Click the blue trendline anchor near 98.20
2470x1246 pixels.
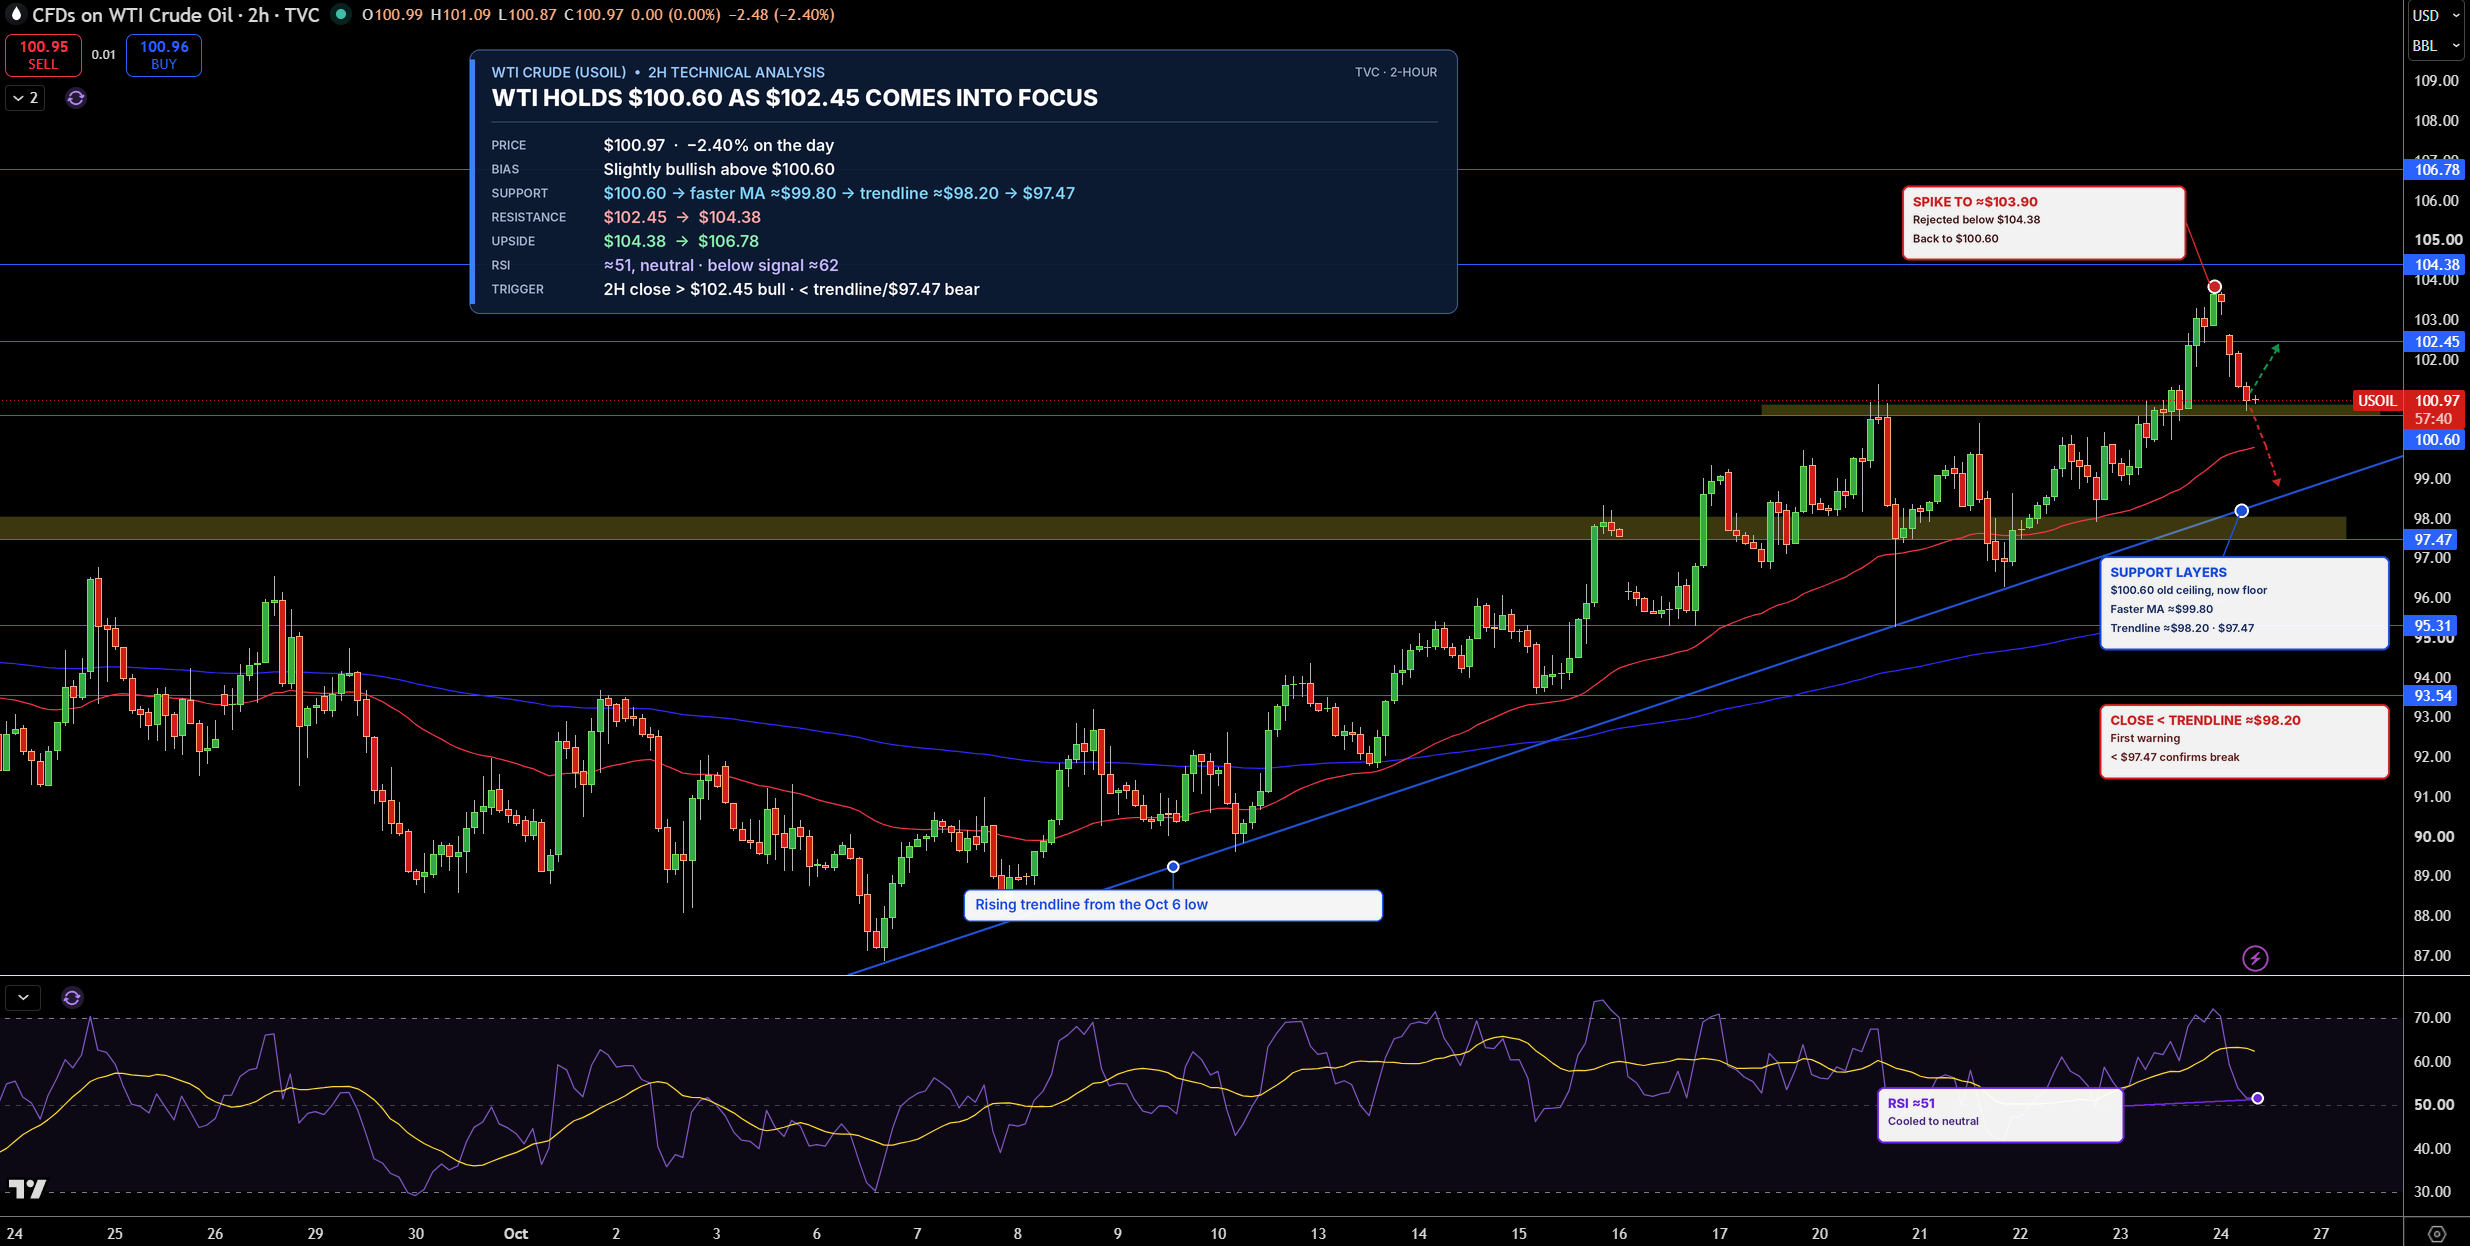[2242, 511]
